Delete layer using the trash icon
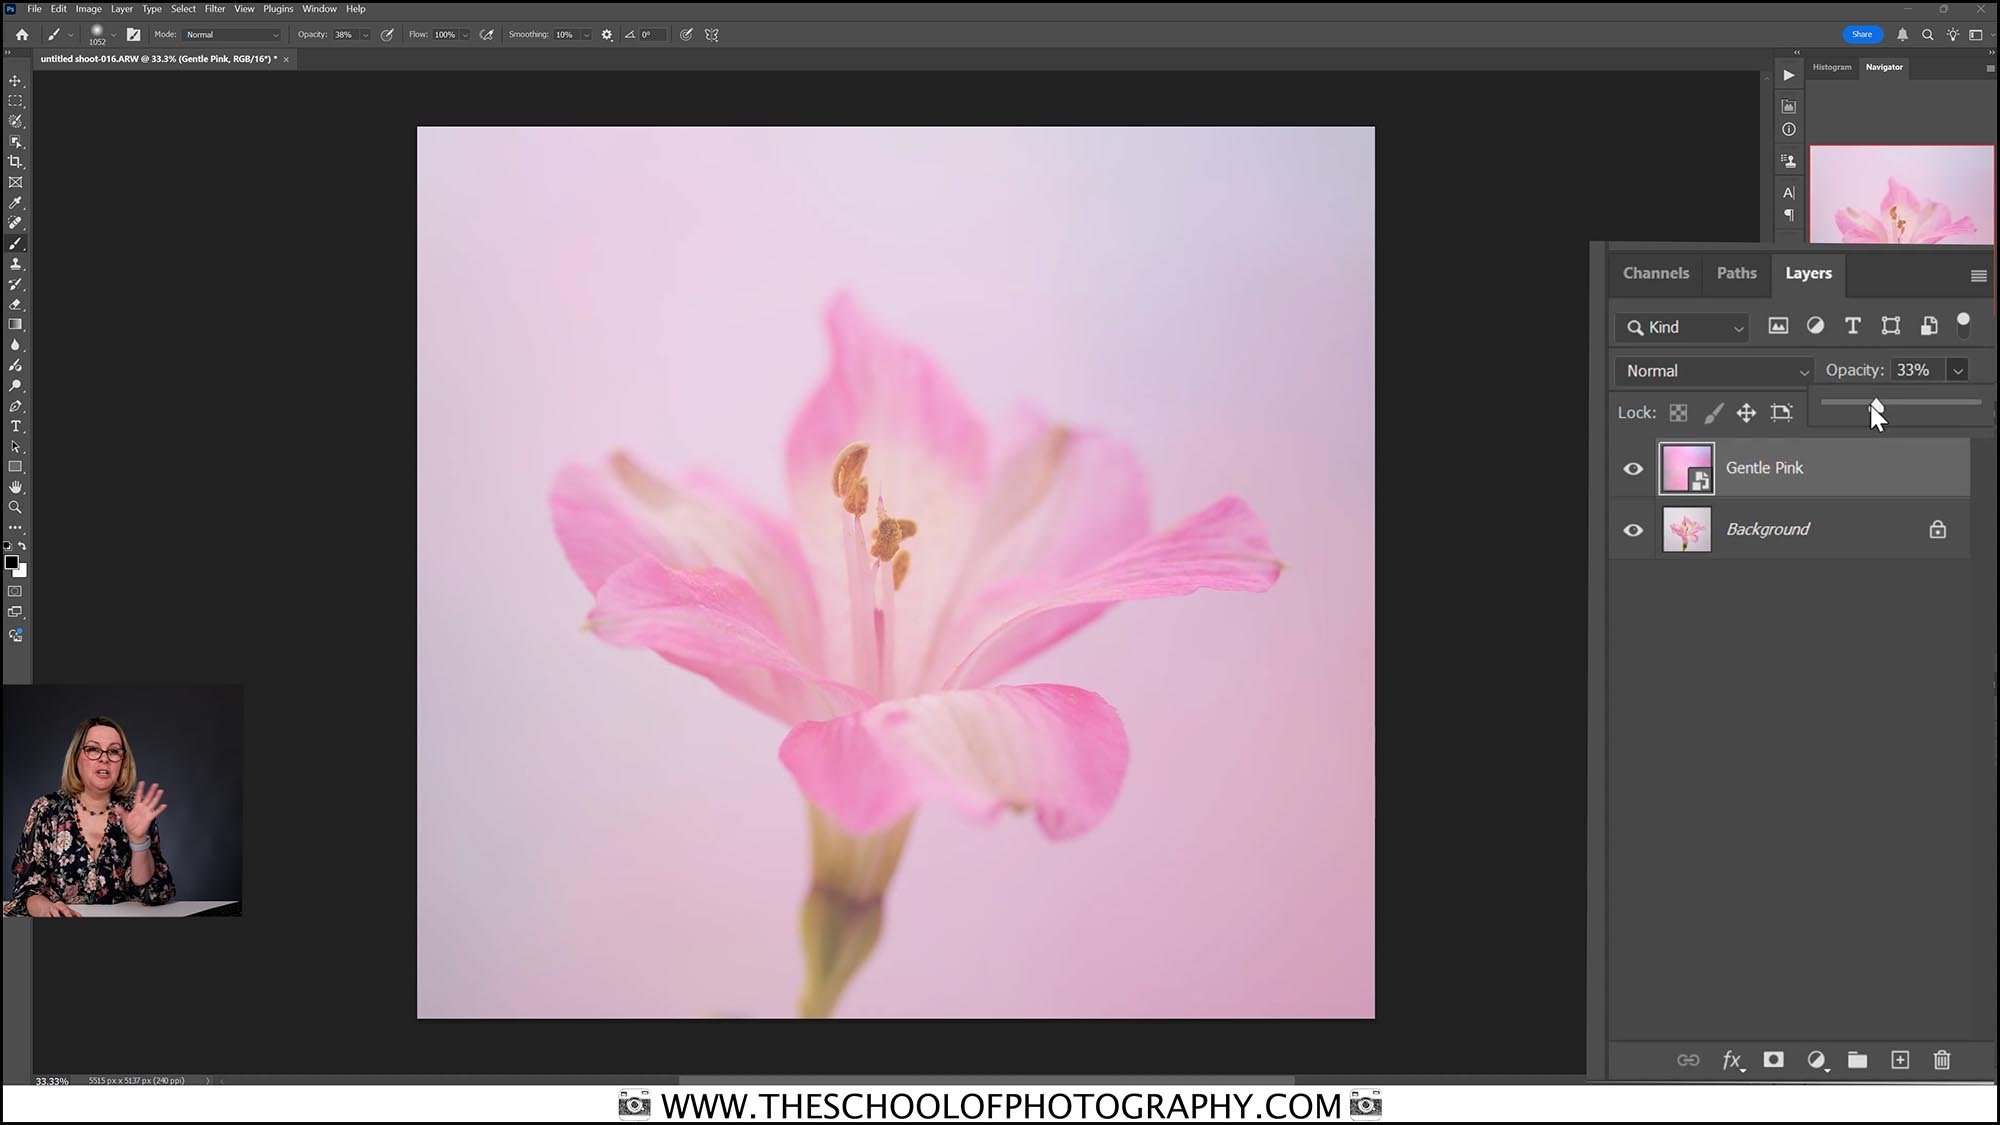The height and width of the screenshot is (1125, 2000). tap(1942, 1060)
